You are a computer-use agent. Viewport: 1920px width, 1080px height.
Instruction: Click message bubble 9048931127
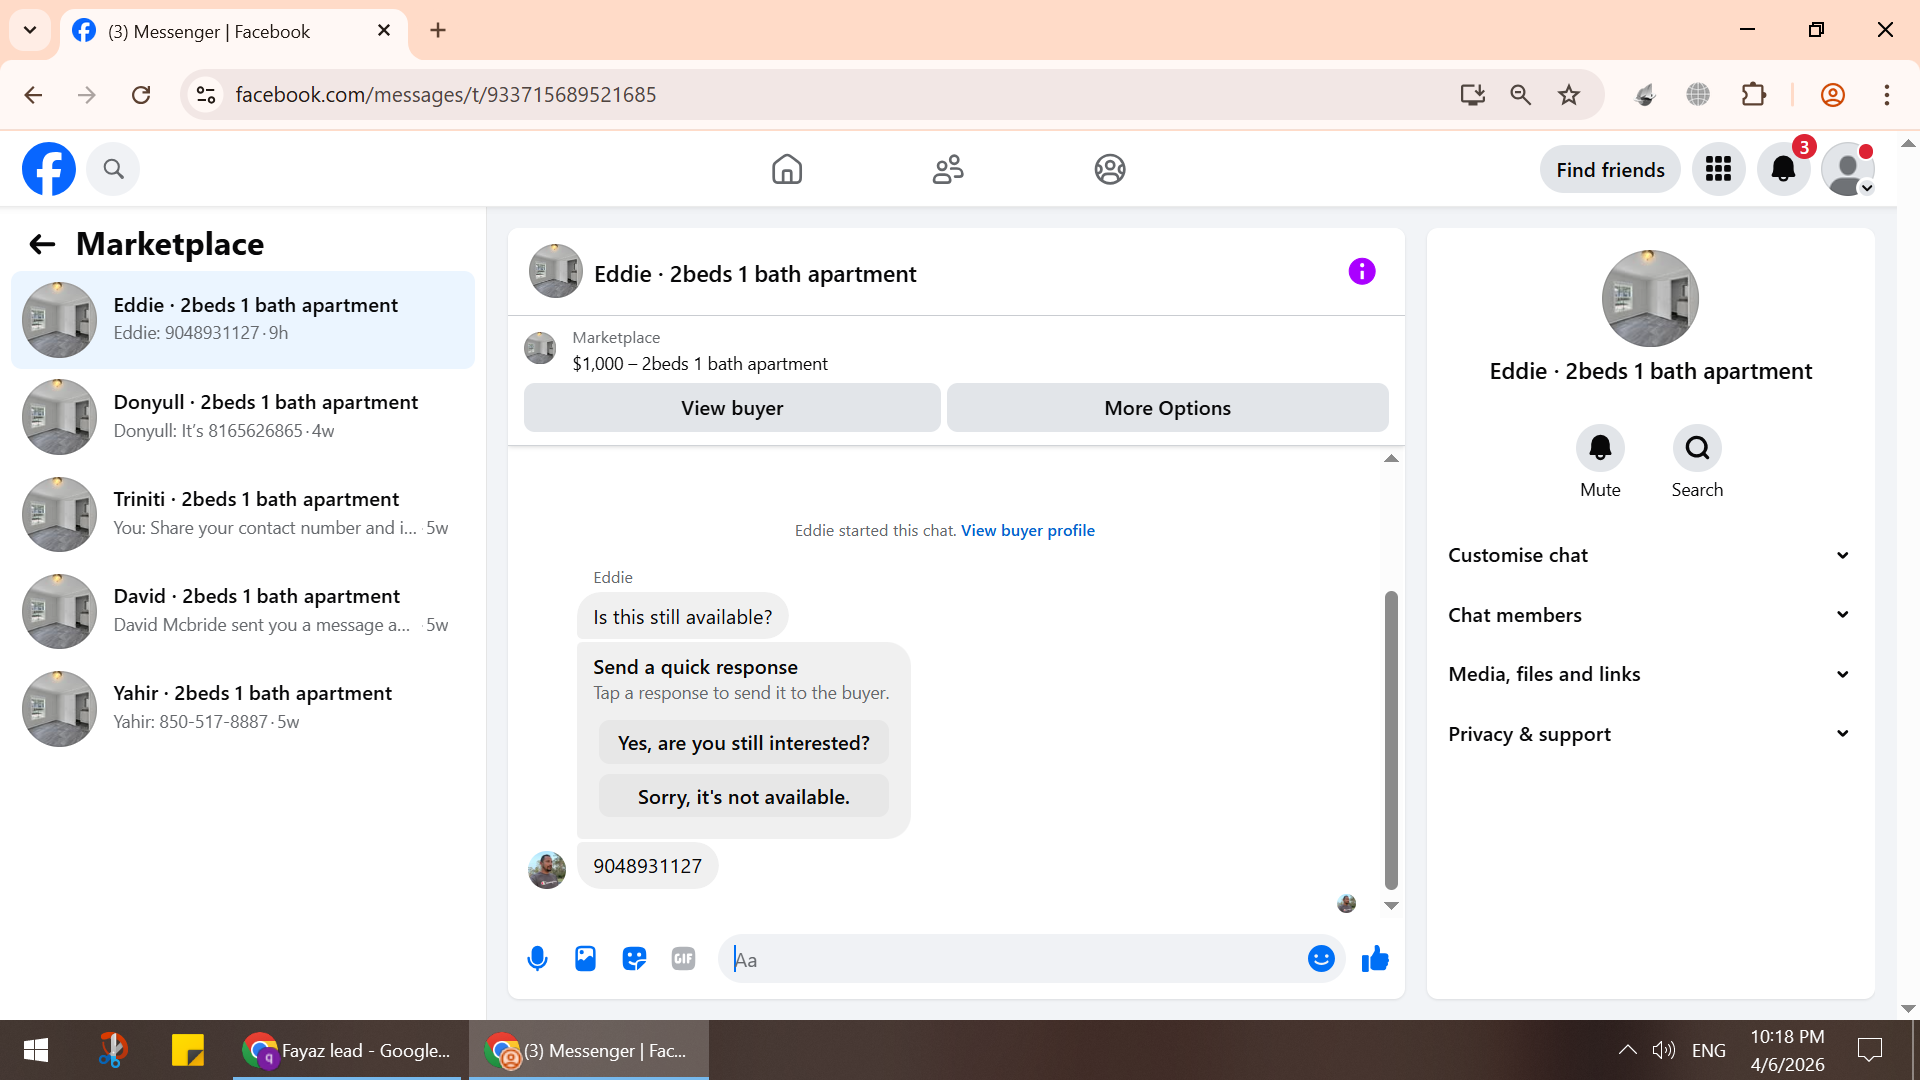(x=647, y=866)
